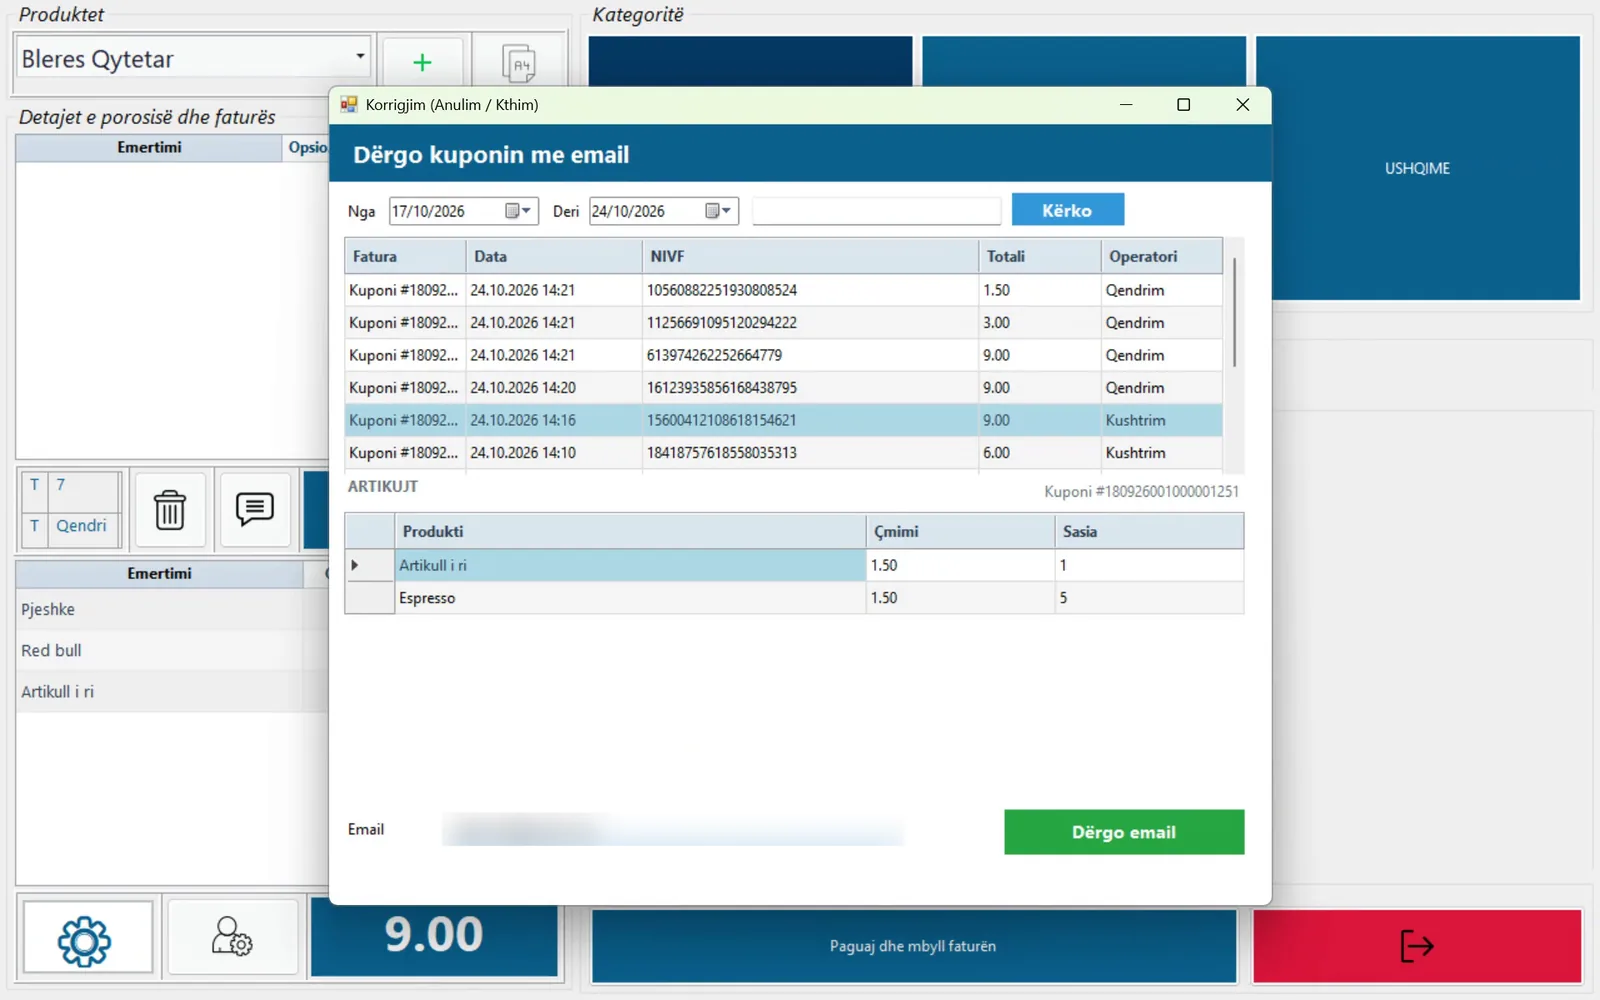
Task: Open the Nga date calendar picker
Action: point(518,211)
